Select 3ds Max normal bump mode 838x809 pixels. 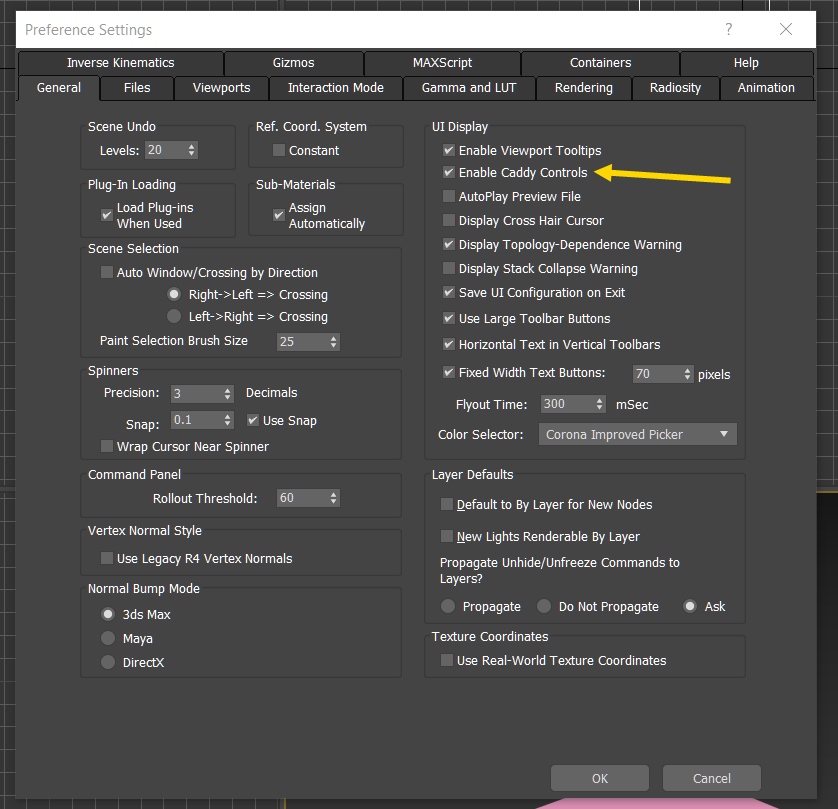click(108, 614)
